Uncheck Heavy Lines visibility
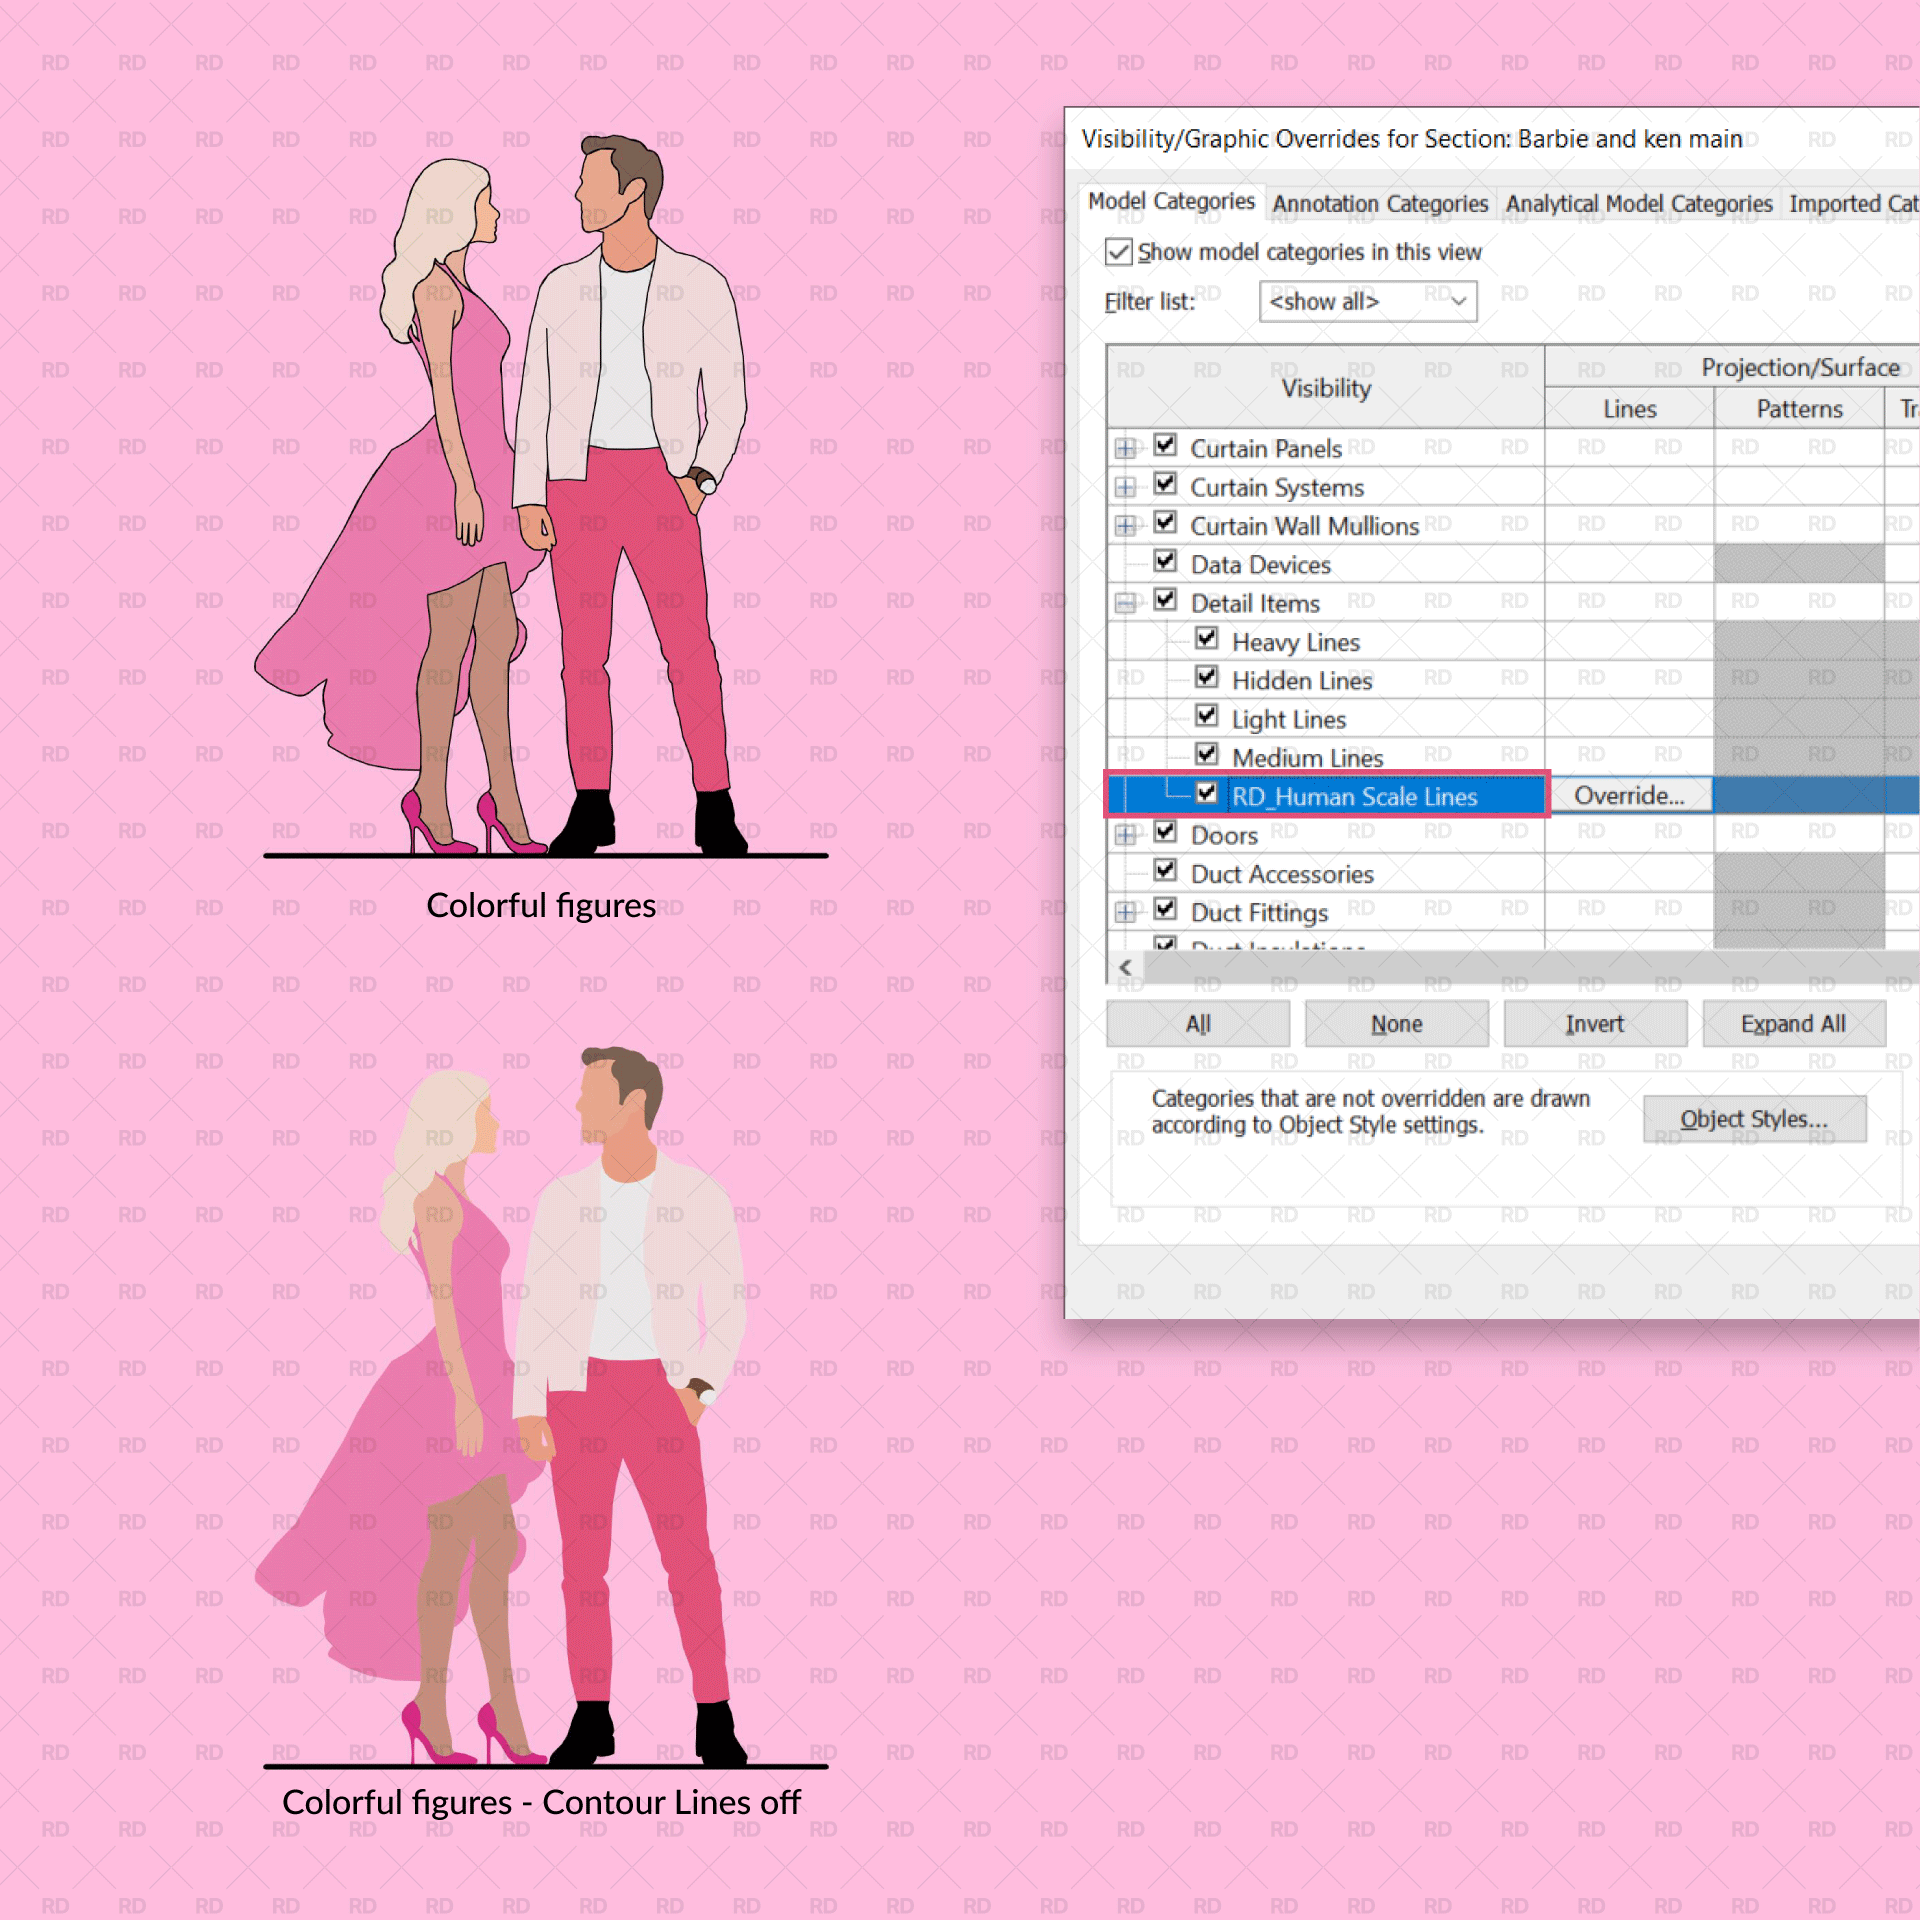Viewport: 1920px width, 1920px height. [1207, 639]
